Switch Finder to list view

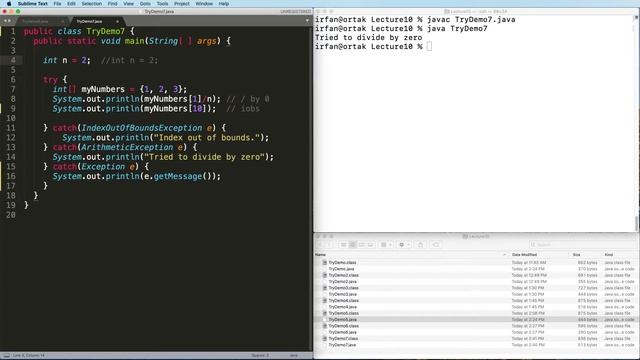tap(352, 245)
